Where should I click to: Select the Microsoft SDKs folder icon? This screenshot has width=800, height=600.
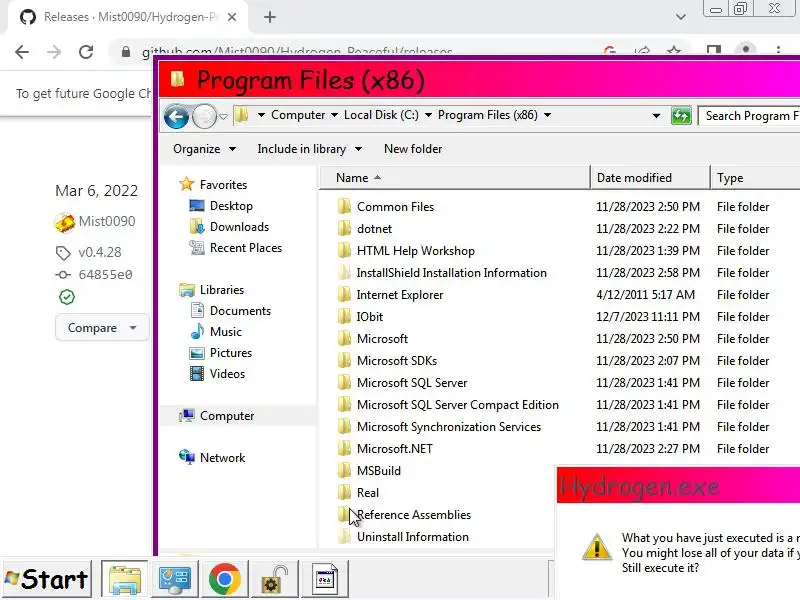coord(344,360)
